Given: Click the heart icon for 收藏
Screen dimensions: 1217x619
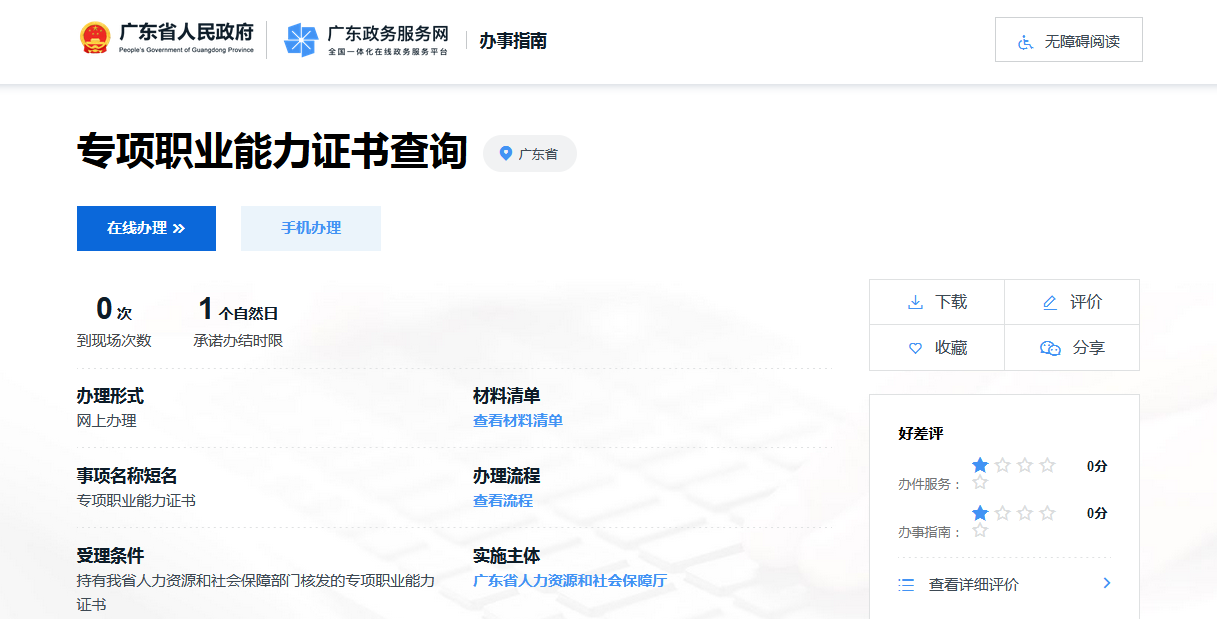Looking at the screenshot, I should (x=915, y=348).
